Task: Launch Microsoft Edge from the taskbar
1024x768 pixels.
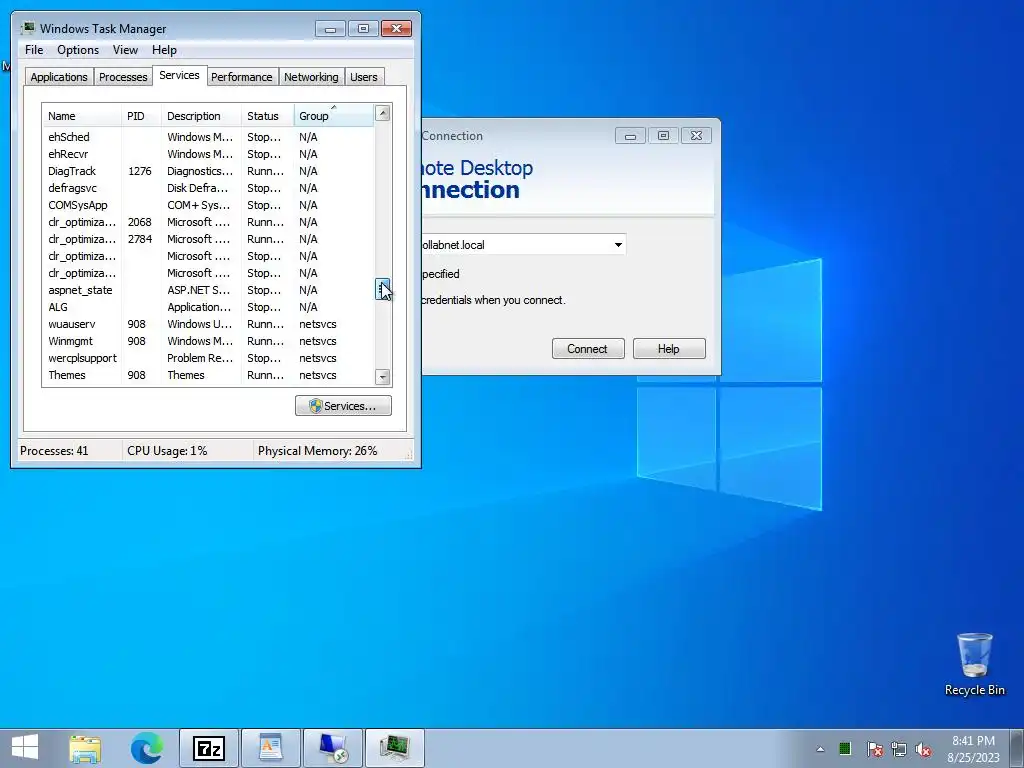Action: [x=147, y=748]
